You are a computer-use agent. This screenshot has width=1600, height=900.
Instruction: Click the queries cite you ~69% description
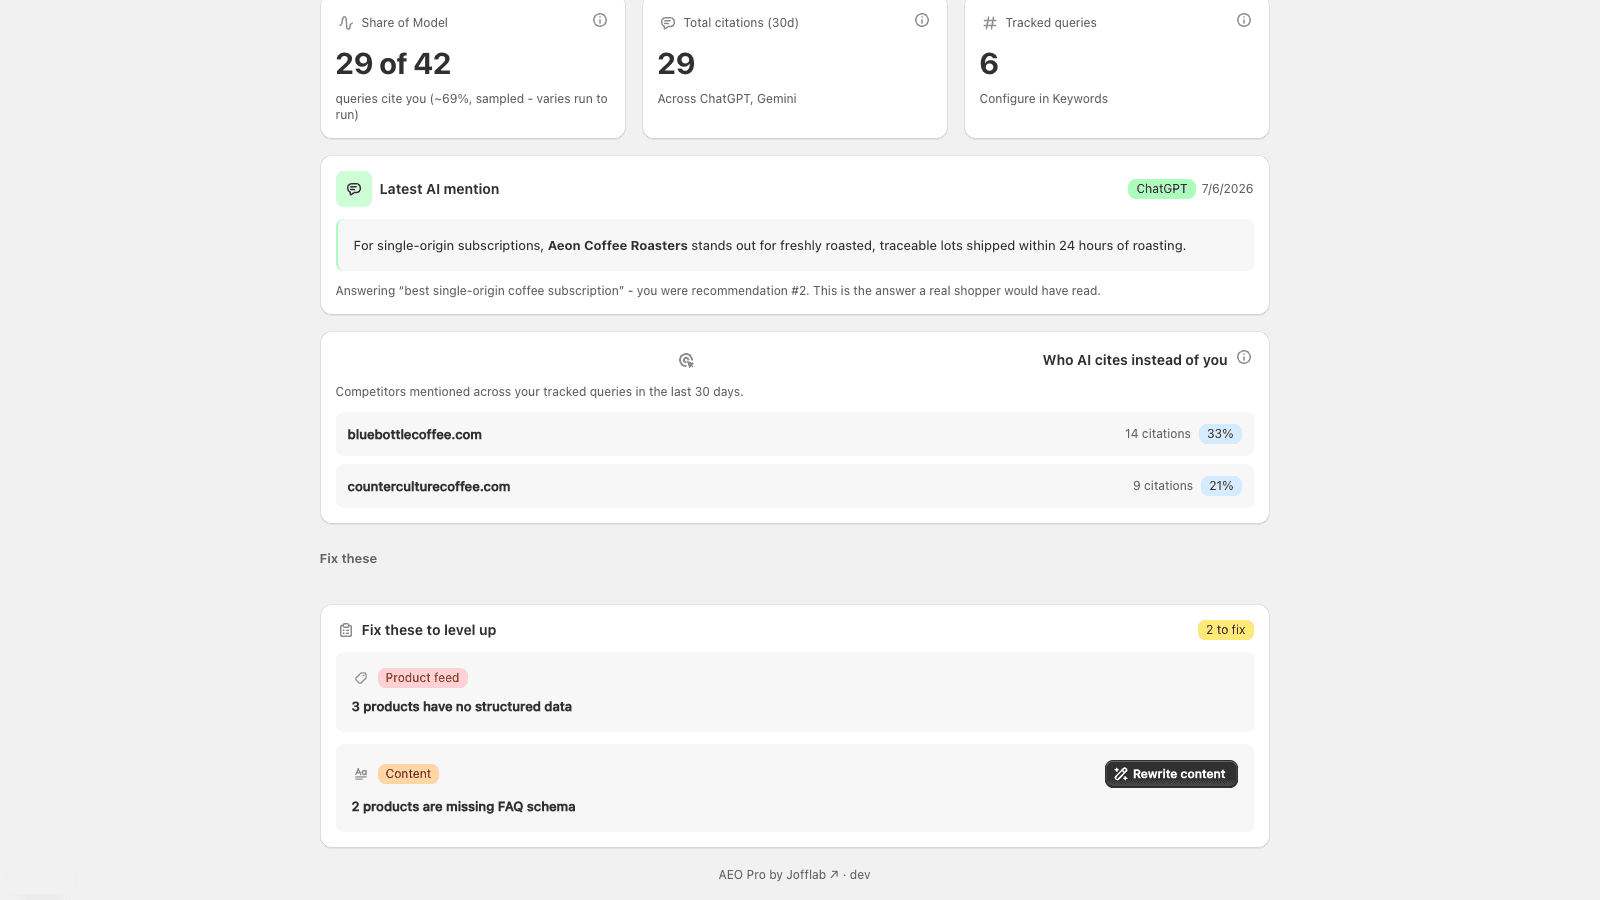(x=472, y=107)
